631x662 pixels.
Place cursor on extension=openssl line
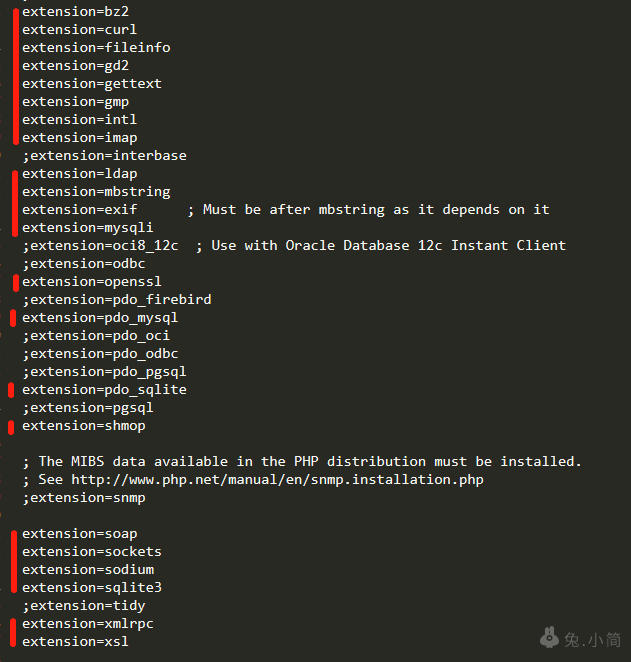91,281
